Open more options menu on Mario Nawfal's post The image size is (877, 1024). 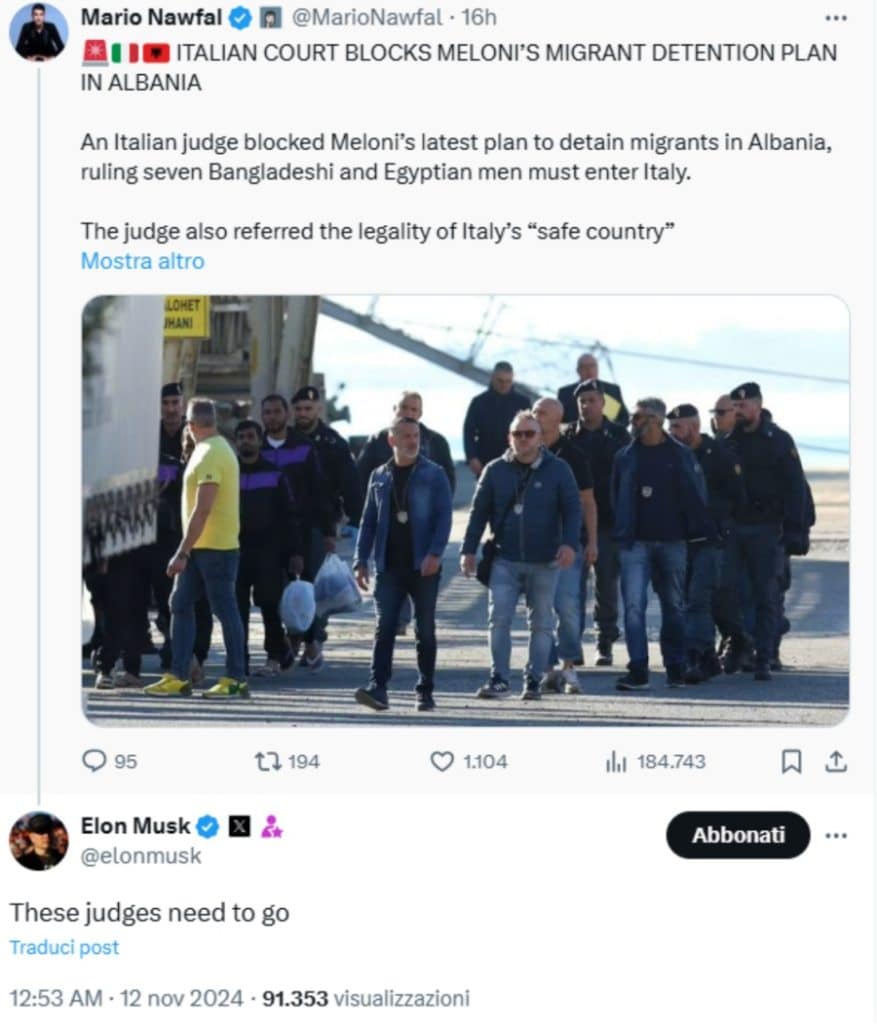tap(836, 18)
